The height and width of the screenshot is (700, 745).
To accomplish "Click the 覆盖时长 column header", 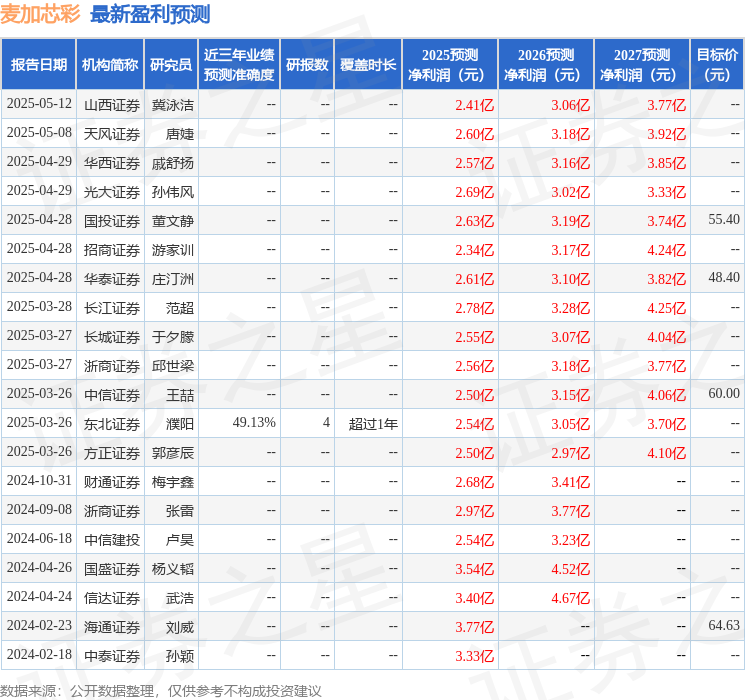I will (x=368, y=65).
